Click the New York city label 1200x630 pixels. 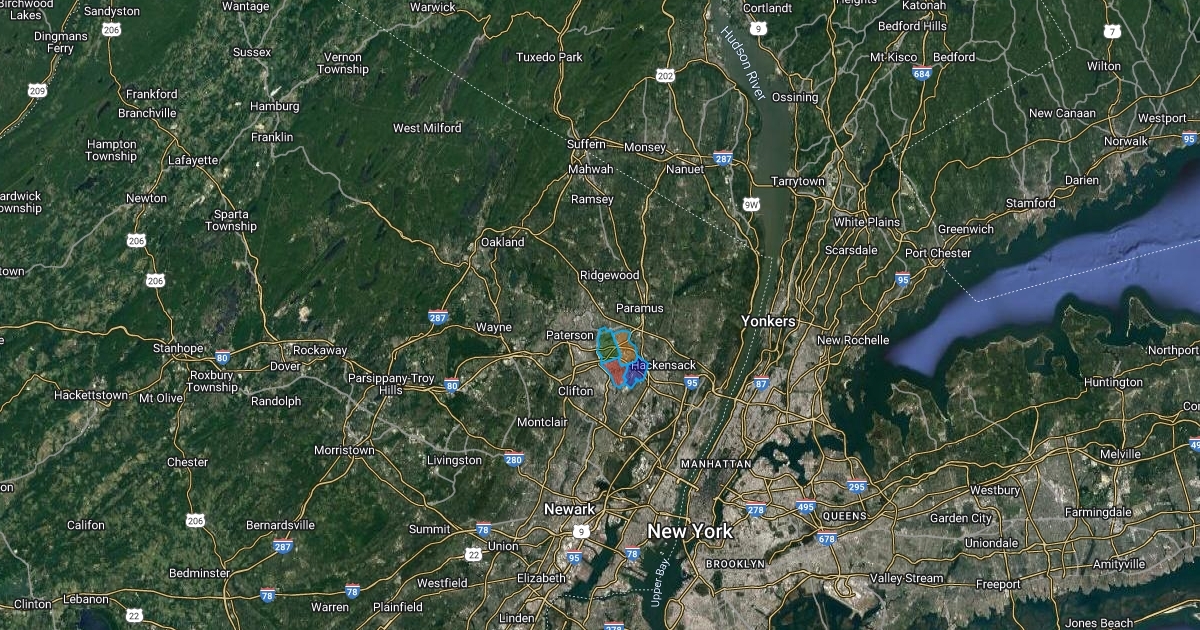click(690, 531)
